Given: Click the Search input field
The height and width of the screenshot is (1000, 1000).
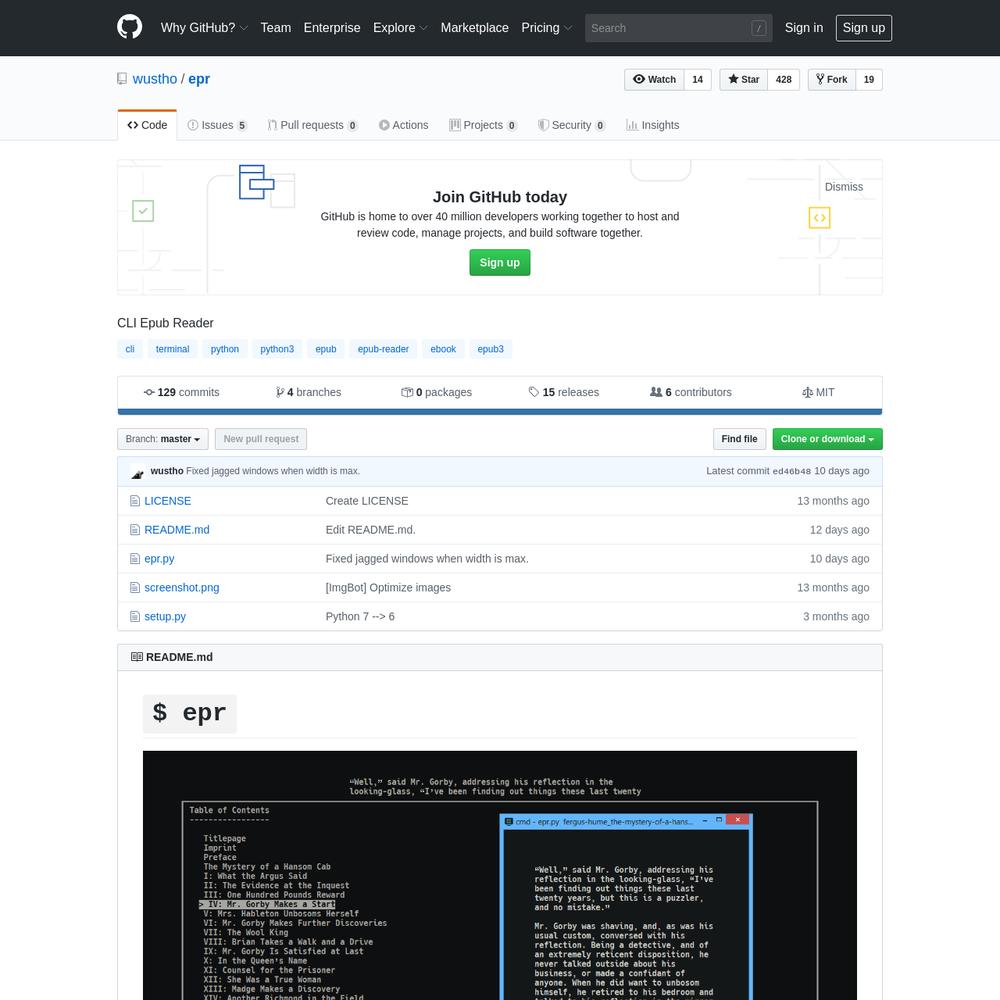Looking at the screenshot, I should pyautogui.click(x=679, y=28).
